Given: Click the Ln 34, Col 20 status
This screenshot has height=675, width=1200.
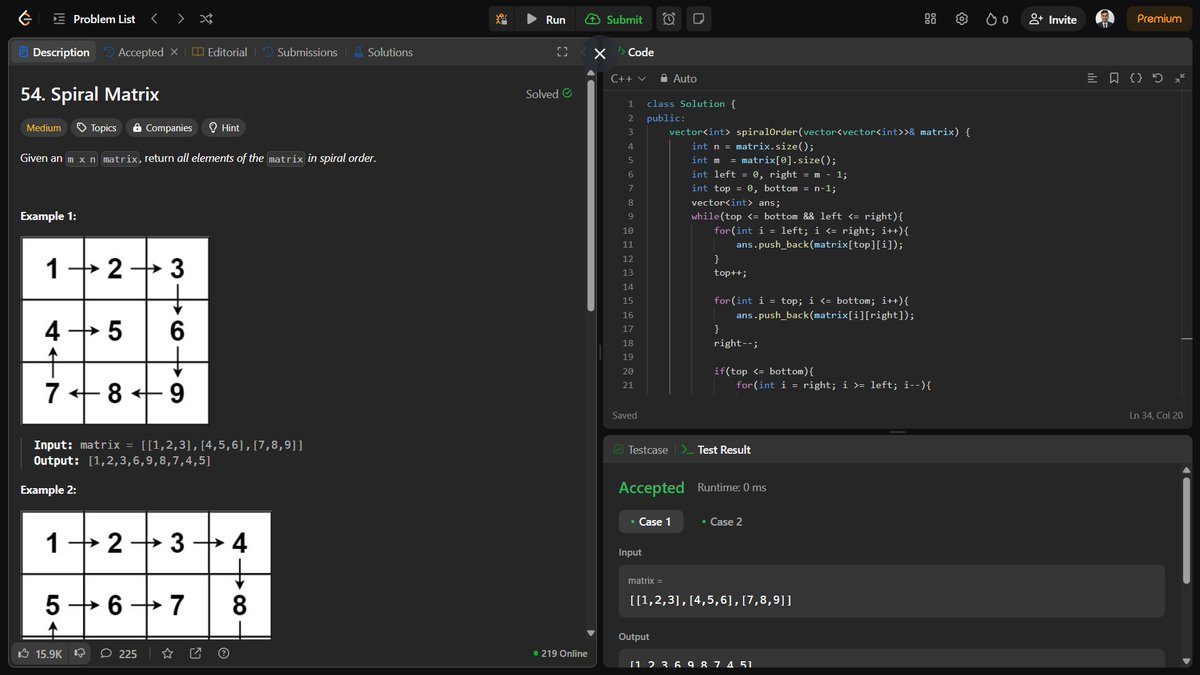Looking at the screenshot, I should tap(1155, 415).
